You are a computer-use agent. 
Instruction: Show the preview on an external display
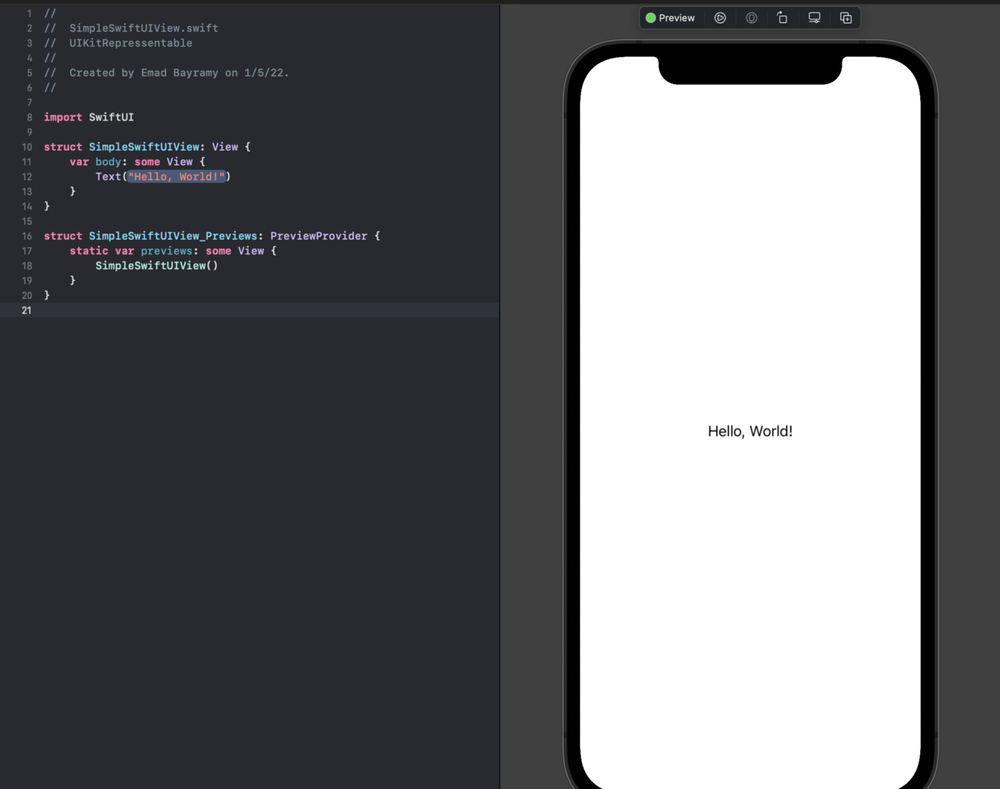(x=813, y=17)
